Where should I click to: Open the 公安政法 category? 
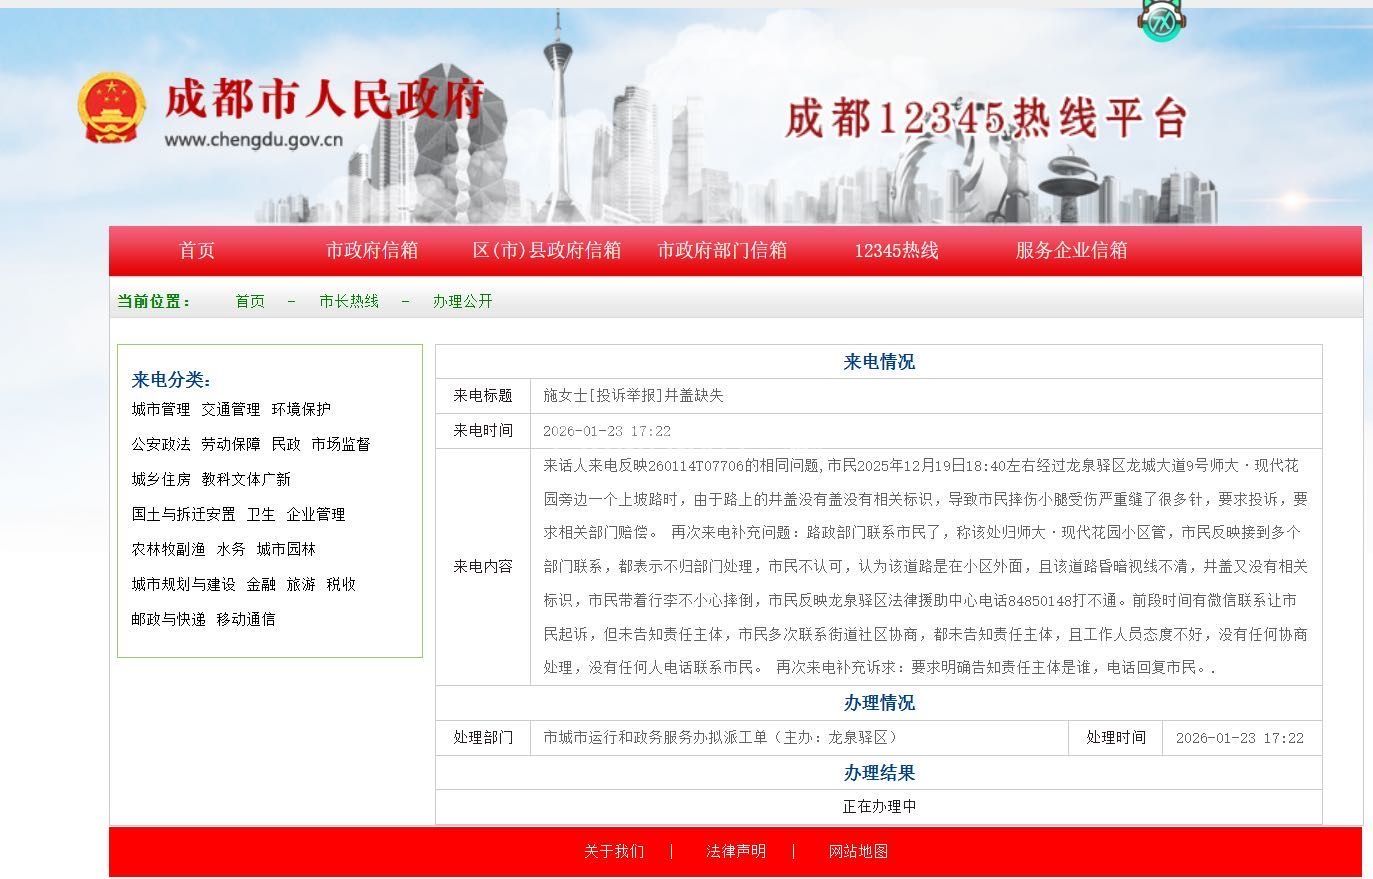coord(160,444)
